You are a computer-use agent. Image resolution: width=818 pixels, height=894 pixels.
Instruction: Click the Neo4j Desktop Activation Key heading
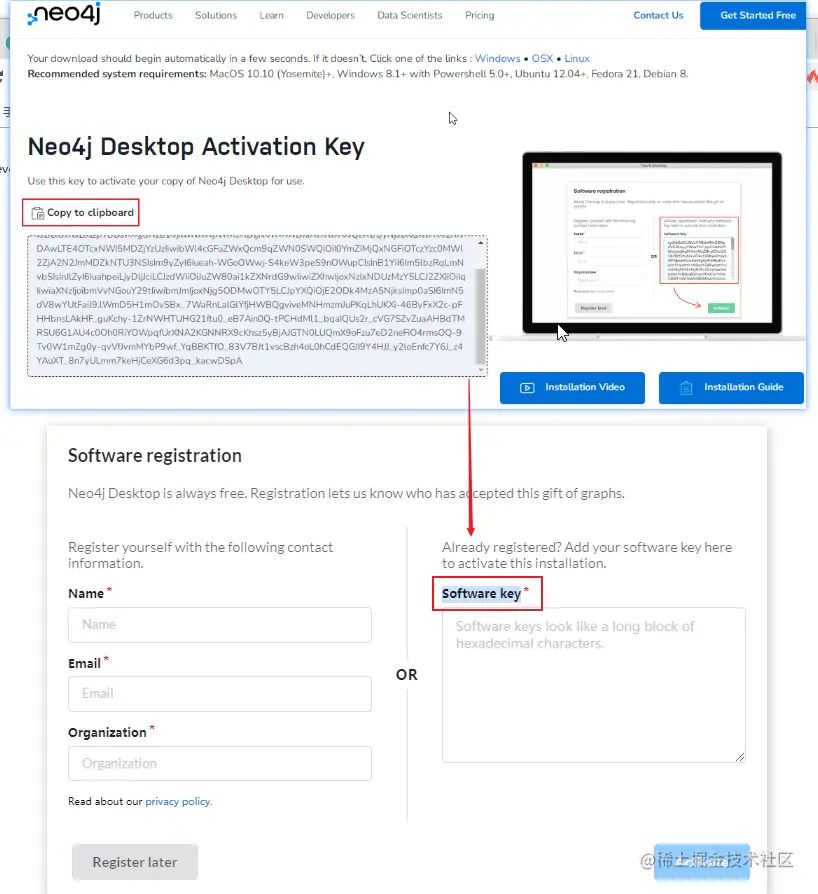click(196, 147)
